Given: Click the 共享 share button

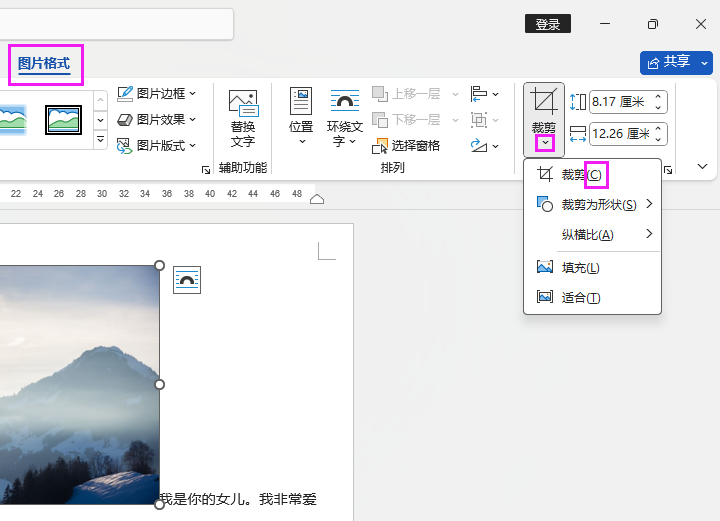Looking at the screenshot, I should coord(669,62).
